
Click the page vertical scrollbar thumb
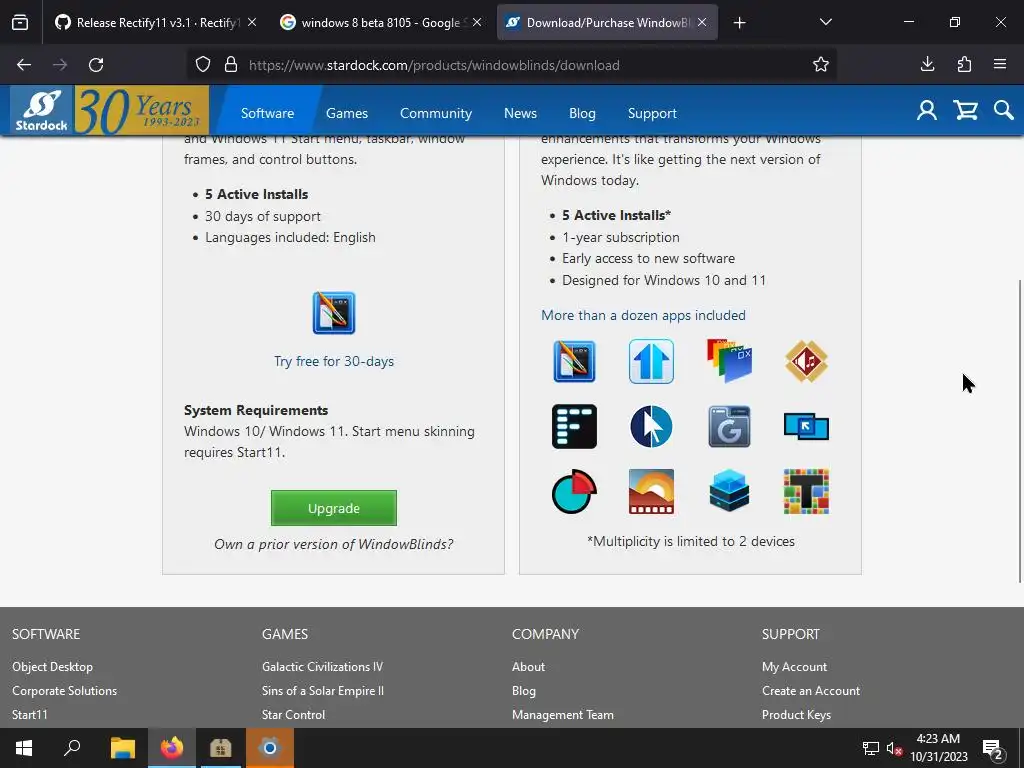[x=1019, y=431]
